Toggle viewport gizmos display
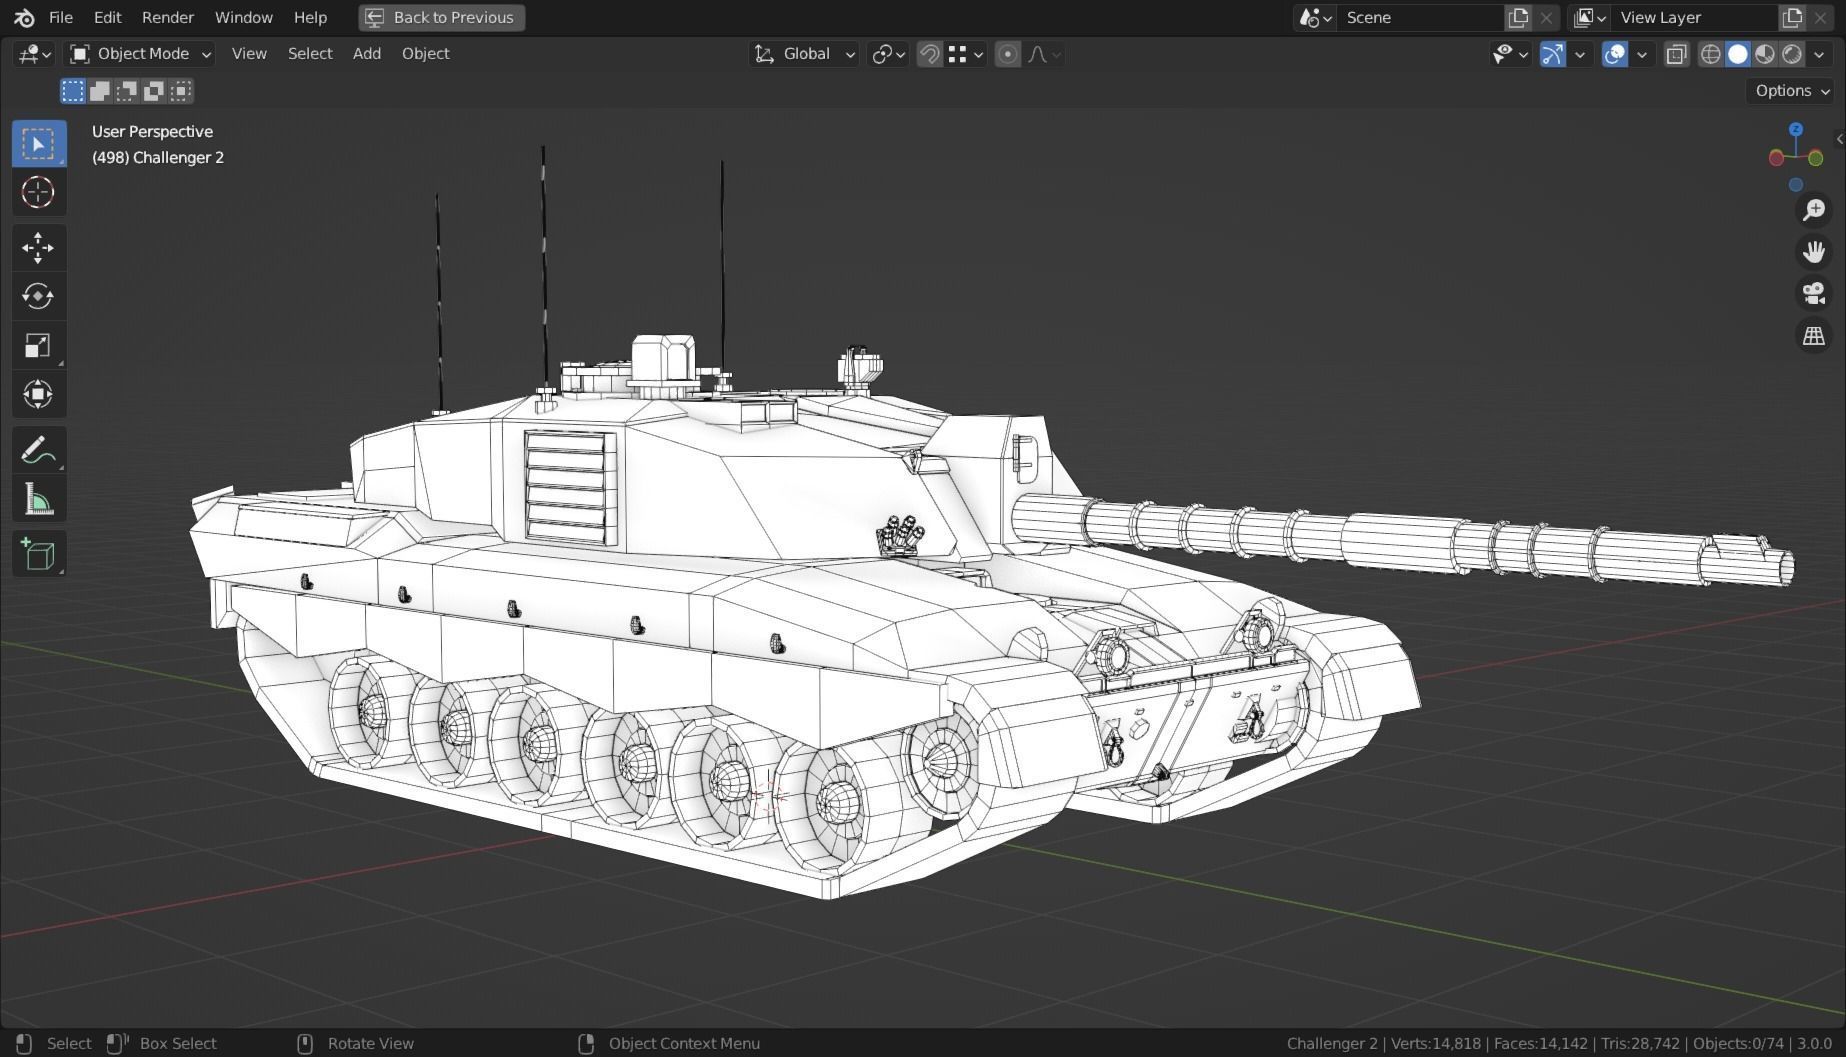The image size is (1846, 1057). [1552, 54]
